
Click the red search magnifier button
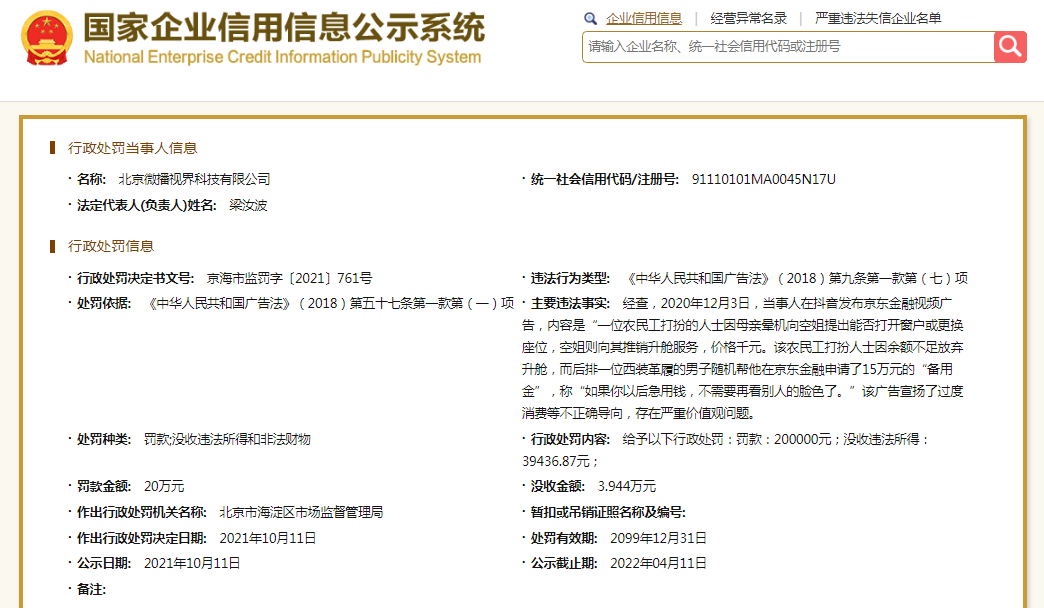click(x=1010, y=47)
